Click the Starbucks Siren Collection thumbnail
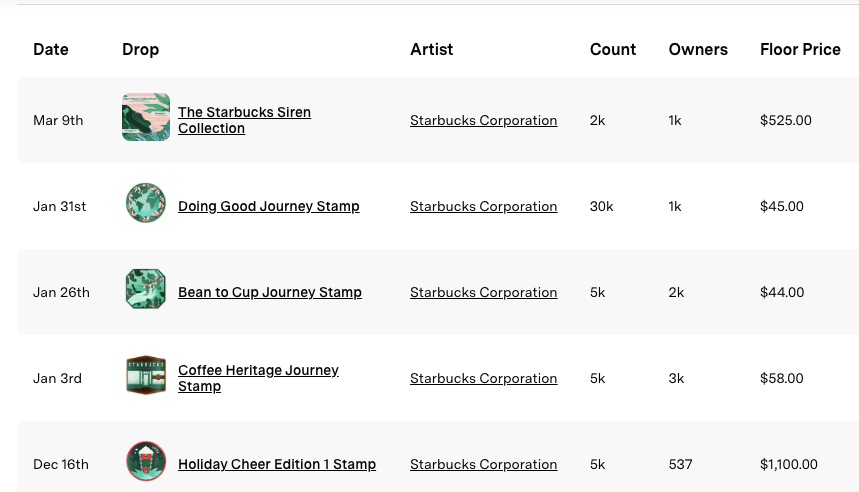The width and height of the screenshot is (859, 492). tap(146, 118)
